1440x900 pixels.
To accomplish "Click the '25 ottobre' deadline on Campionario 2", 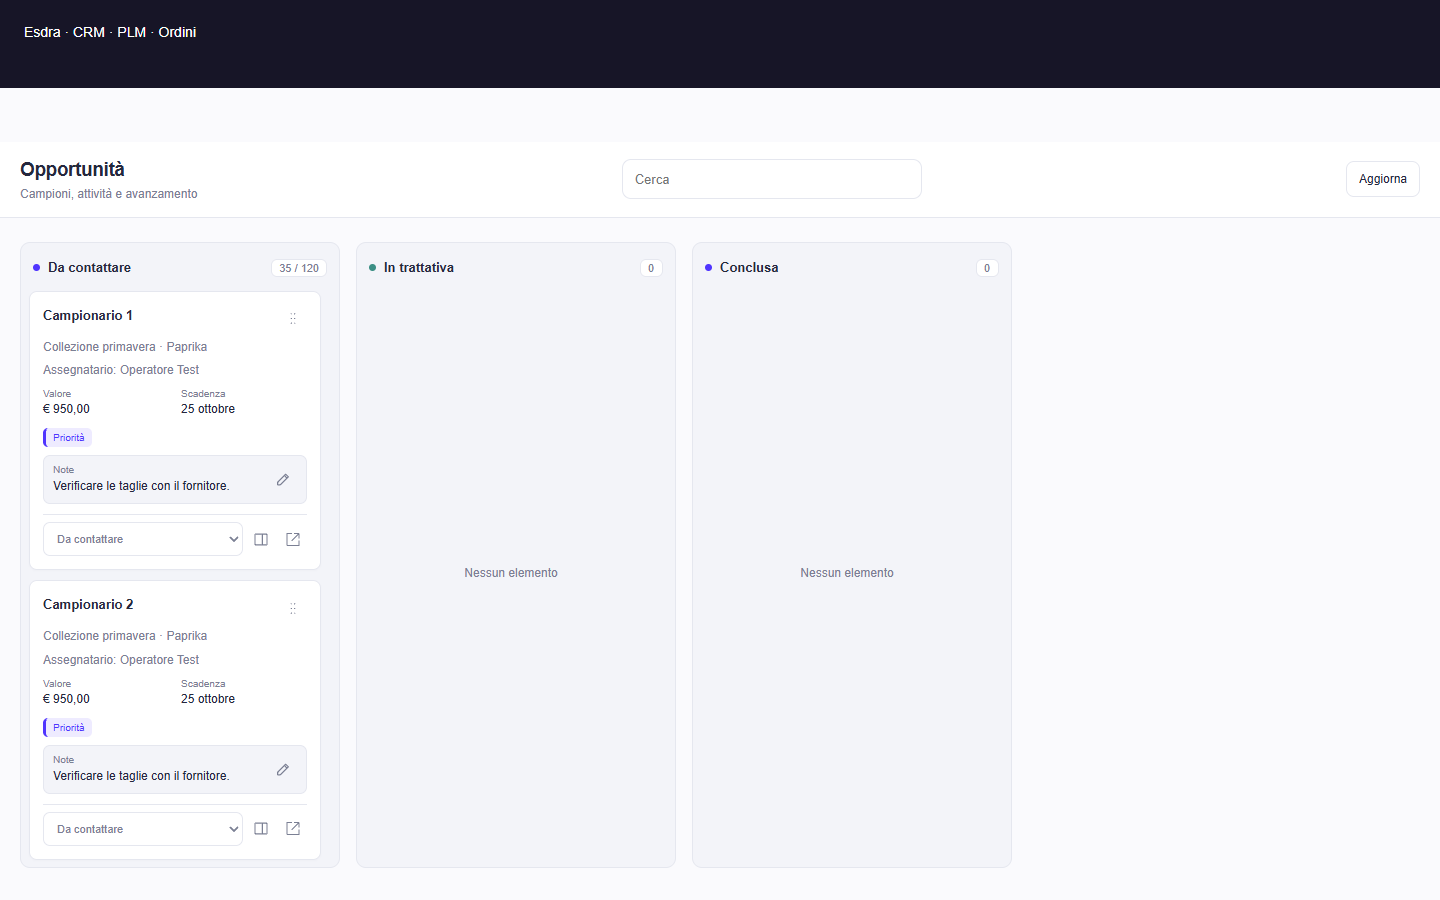I will click(x=208, y=699).
